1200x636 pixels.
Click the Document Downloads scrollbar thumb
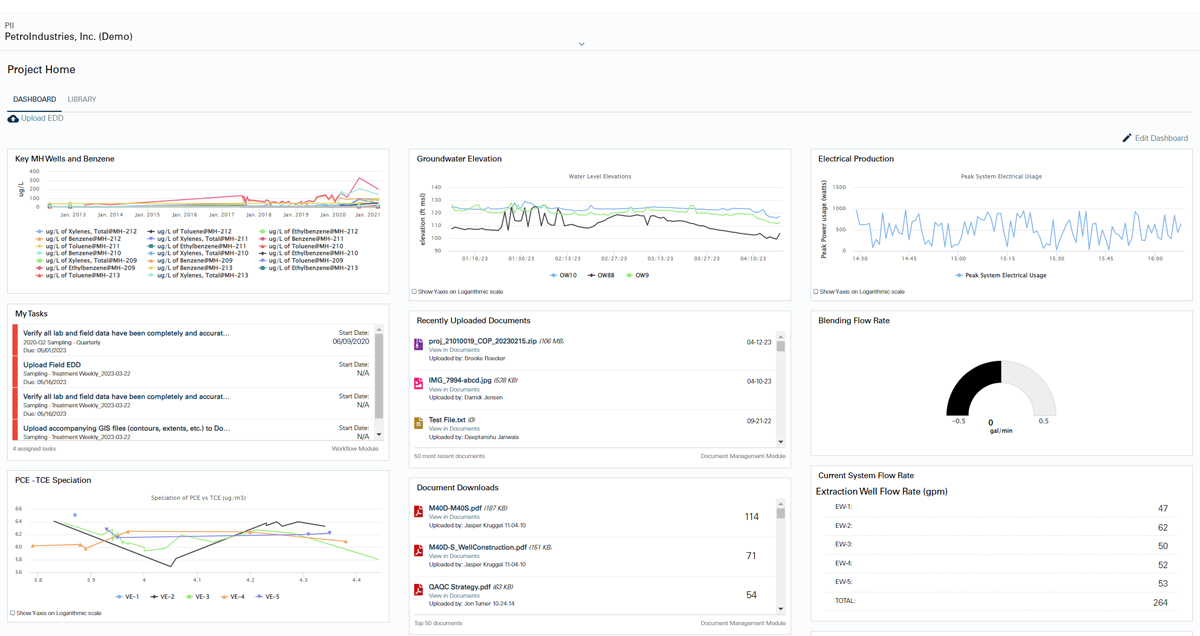(x=781, y=514)
